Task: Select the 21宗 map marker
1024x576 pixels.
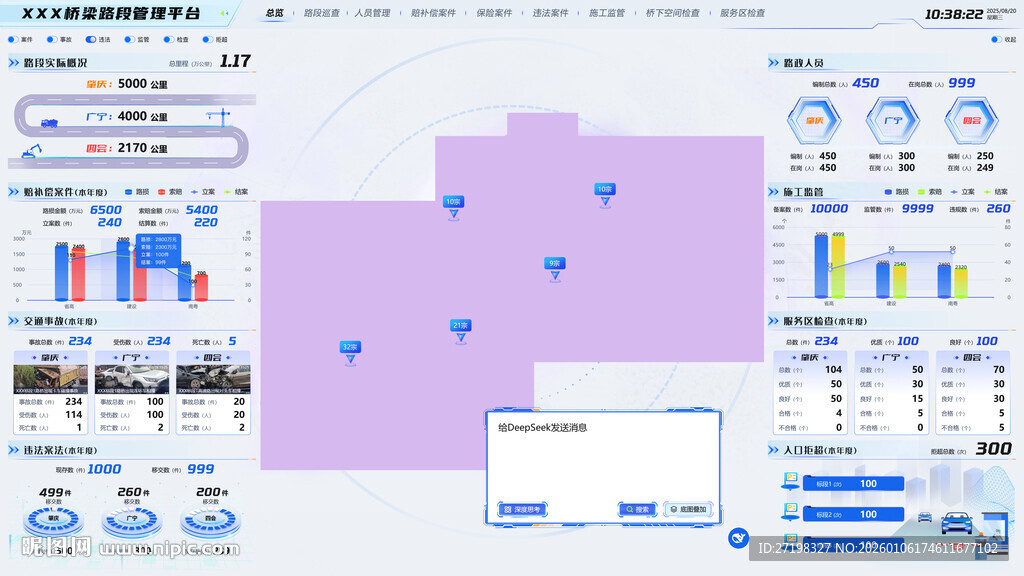Action: pyautogui.click(x=461, y=330)
